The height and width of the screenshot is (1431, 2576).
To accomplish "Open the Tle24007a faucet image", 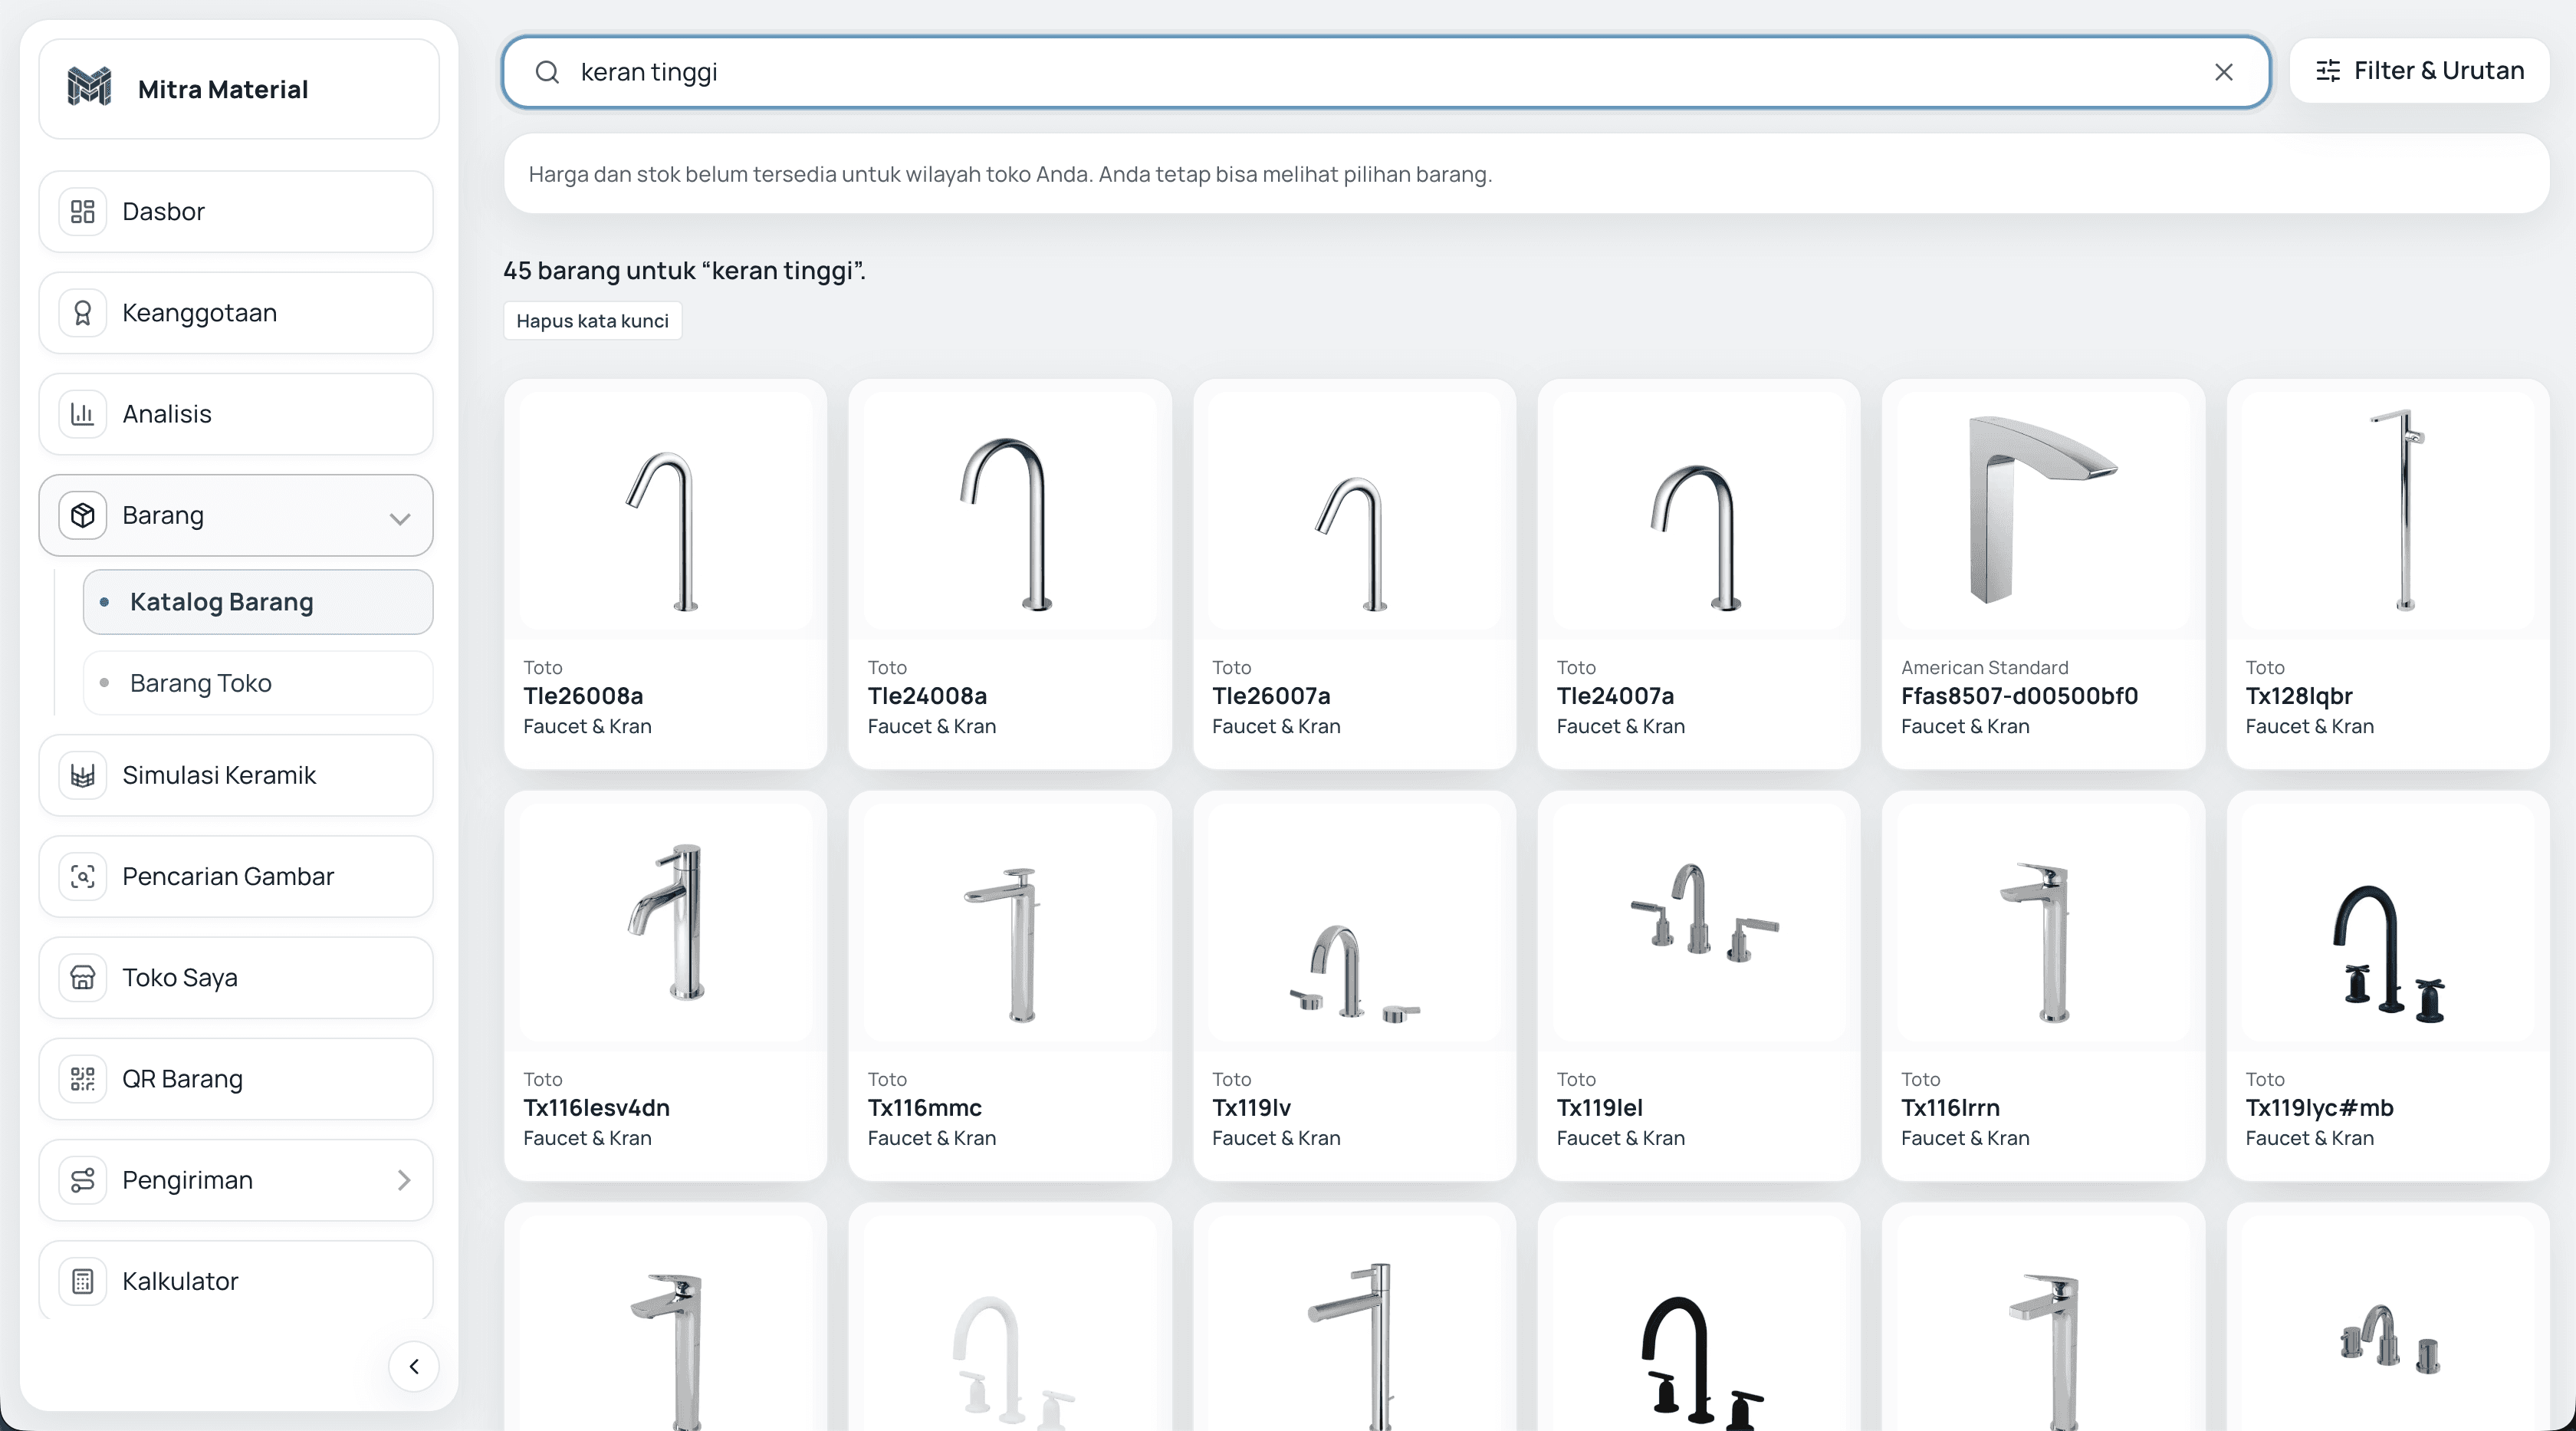I will pos(1698,510).
